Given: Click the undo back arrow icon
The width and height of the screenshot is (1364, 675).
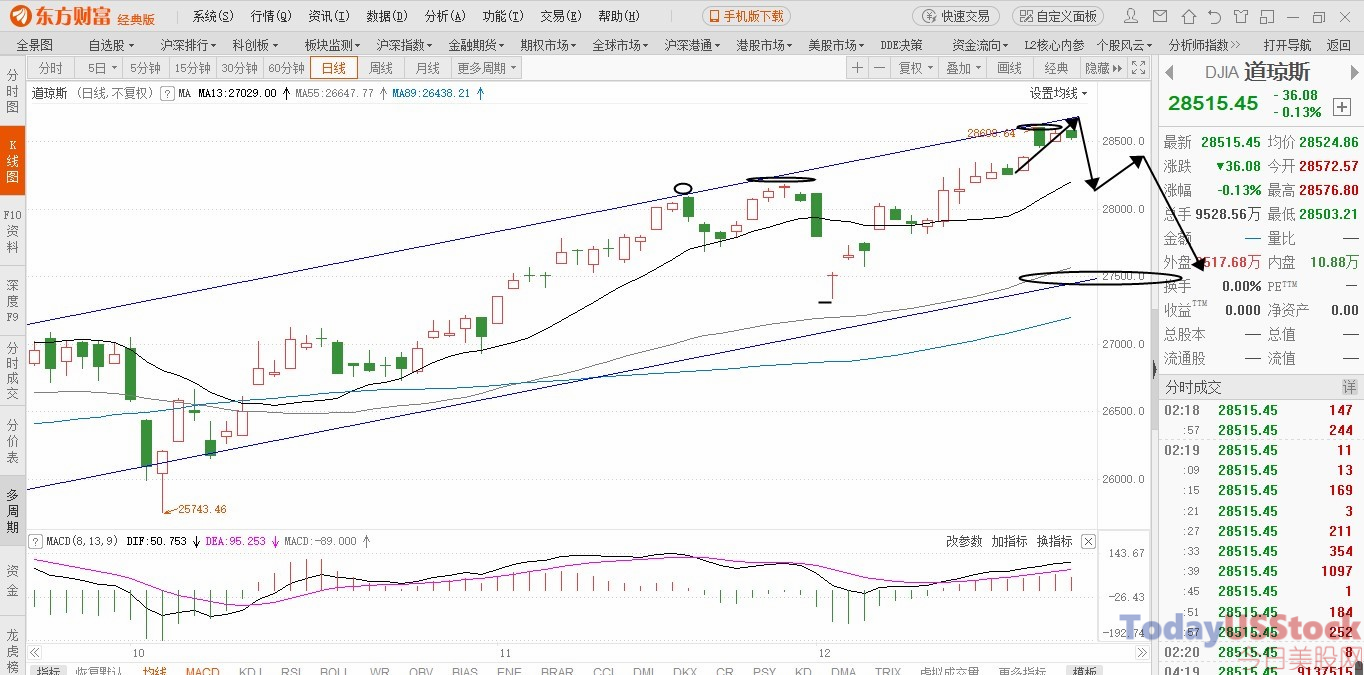Looking at the screenshot, I should coord(1214,17).
